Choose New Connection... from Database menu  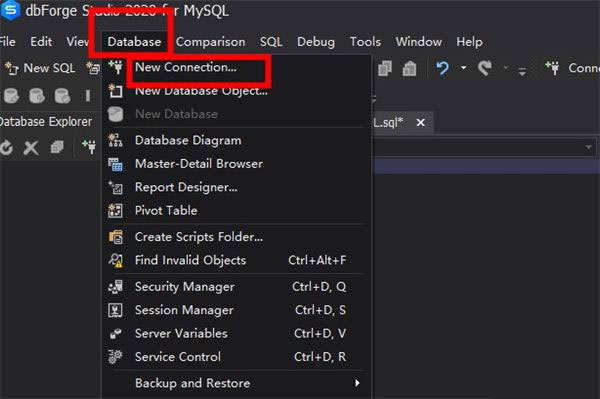pyautogui.click(x=186, y=67)
